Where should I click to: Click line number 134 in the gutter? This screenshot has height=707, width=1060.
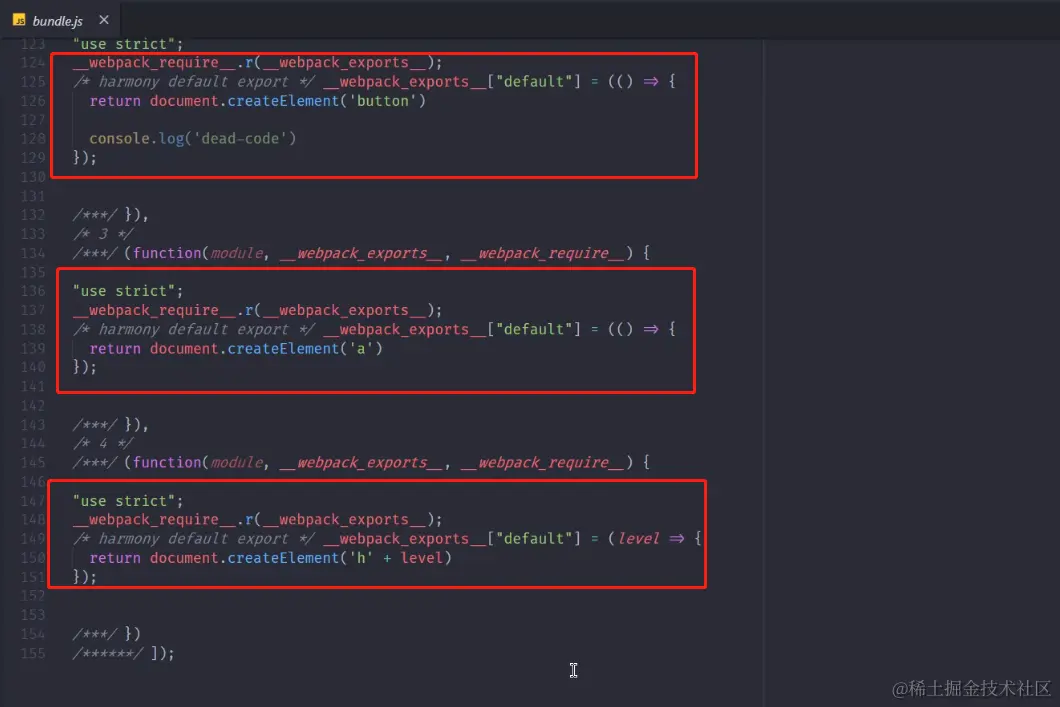(32, 253)
